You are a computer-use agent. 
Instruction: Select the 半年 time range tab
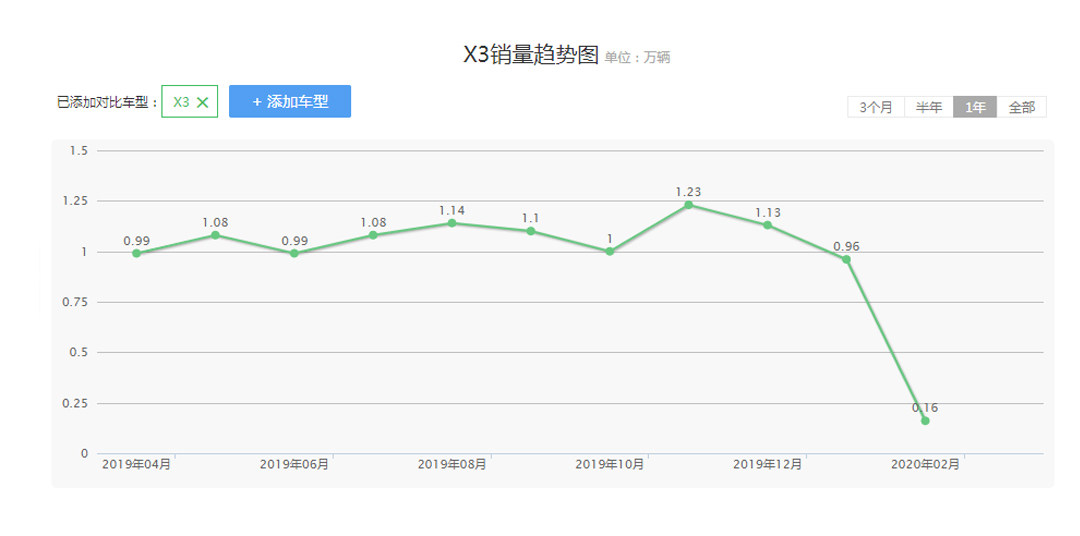point(929,107)
